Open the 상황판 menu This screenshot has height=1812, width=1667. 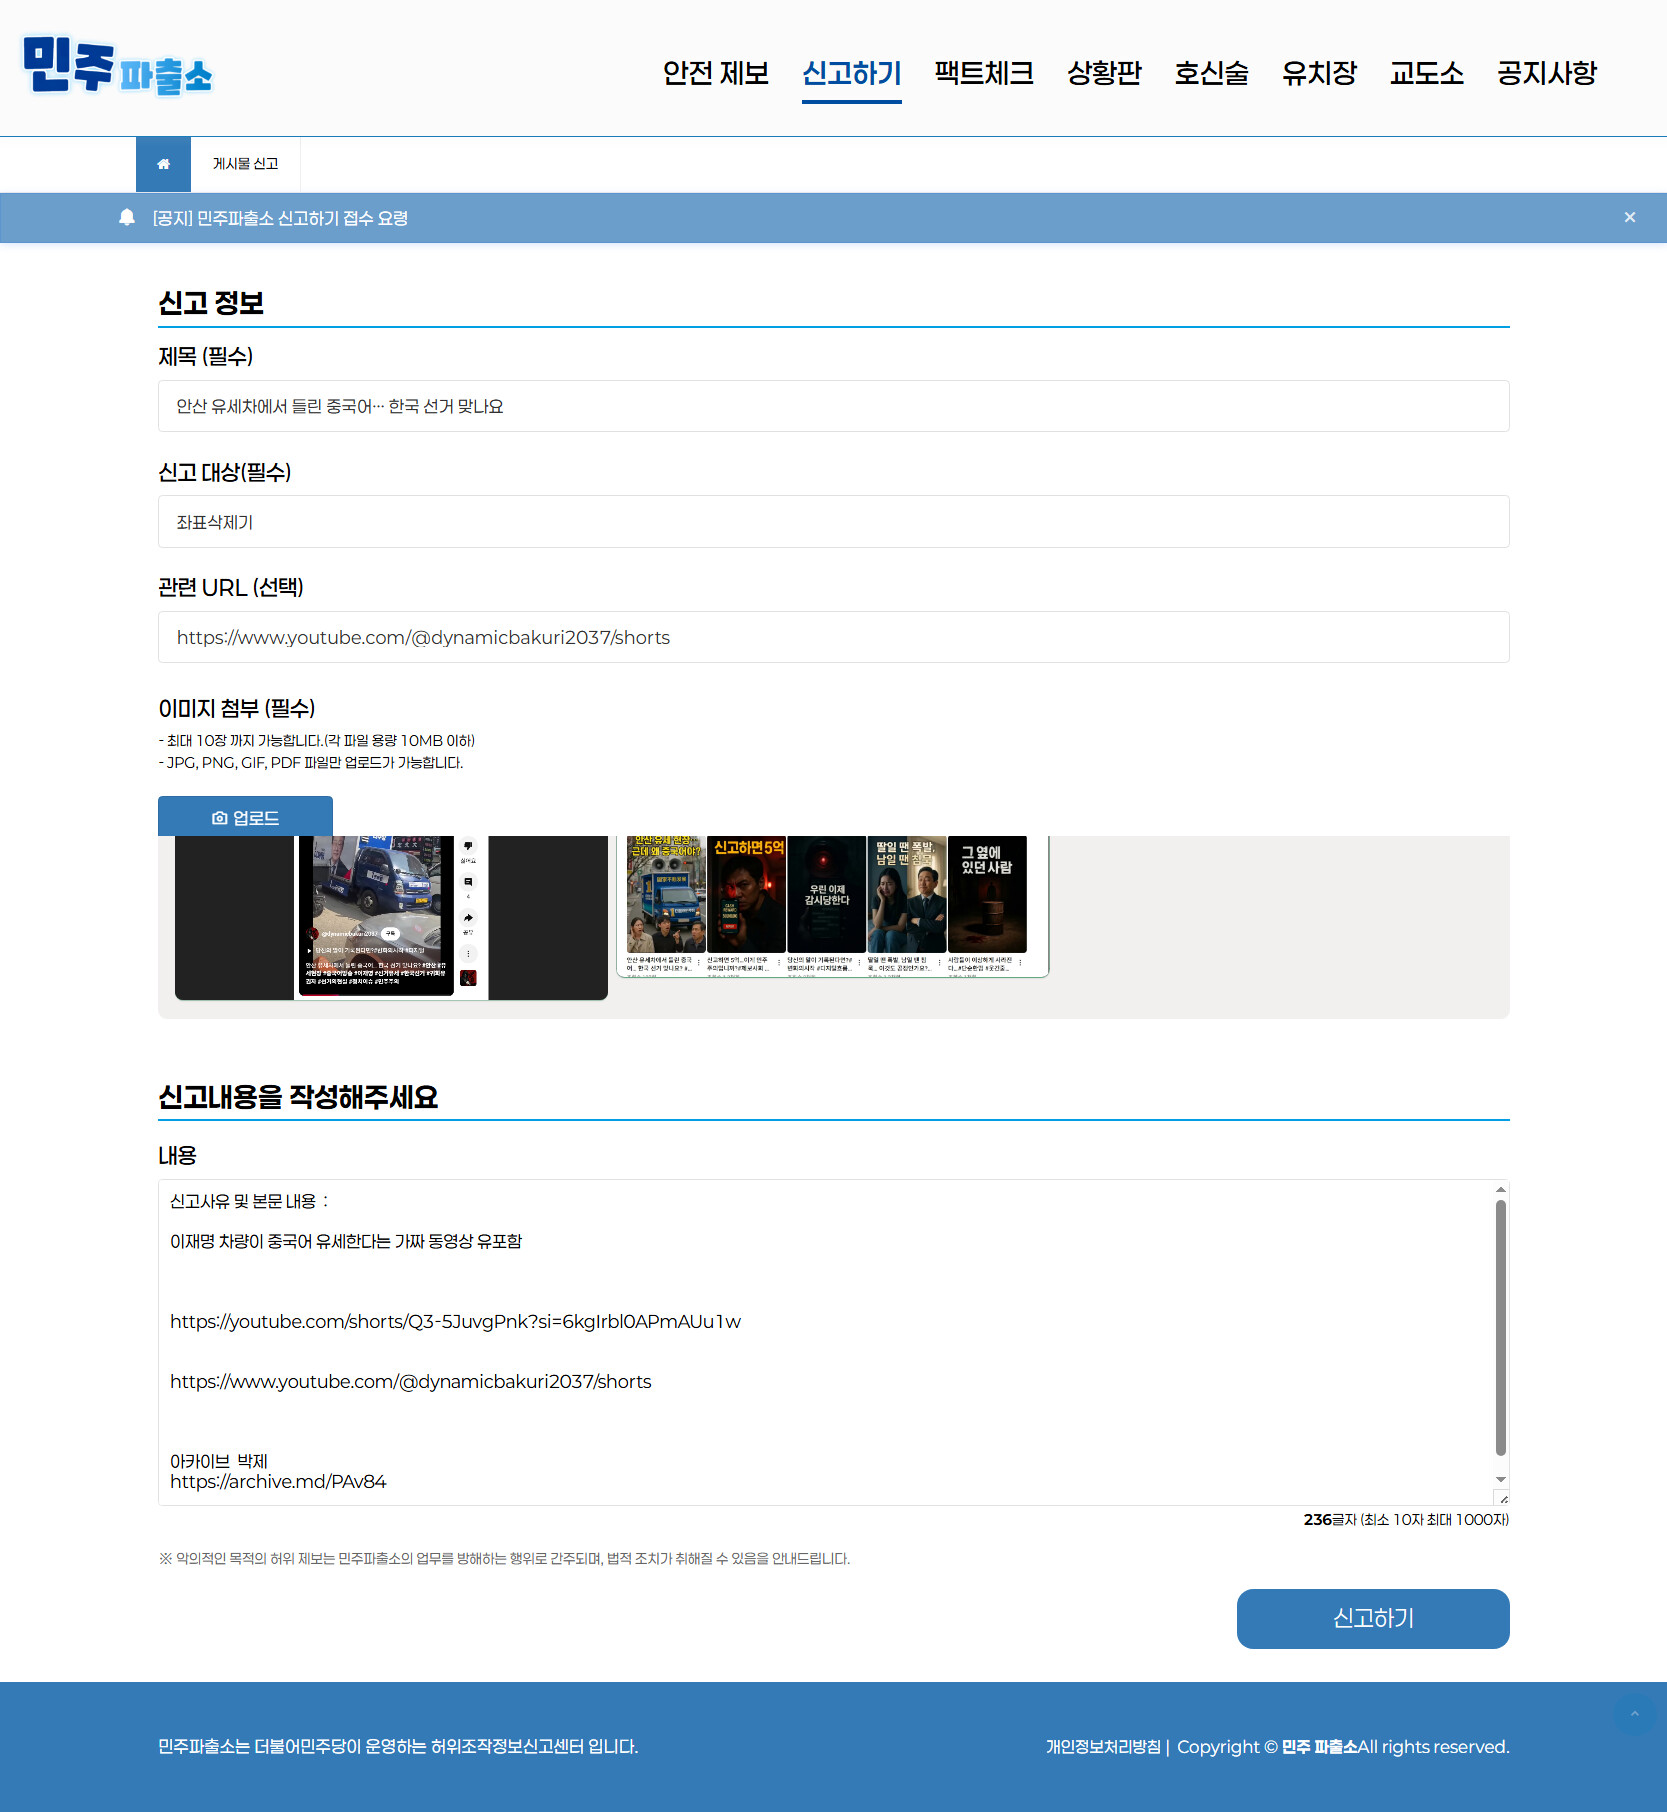[1104, 73]
